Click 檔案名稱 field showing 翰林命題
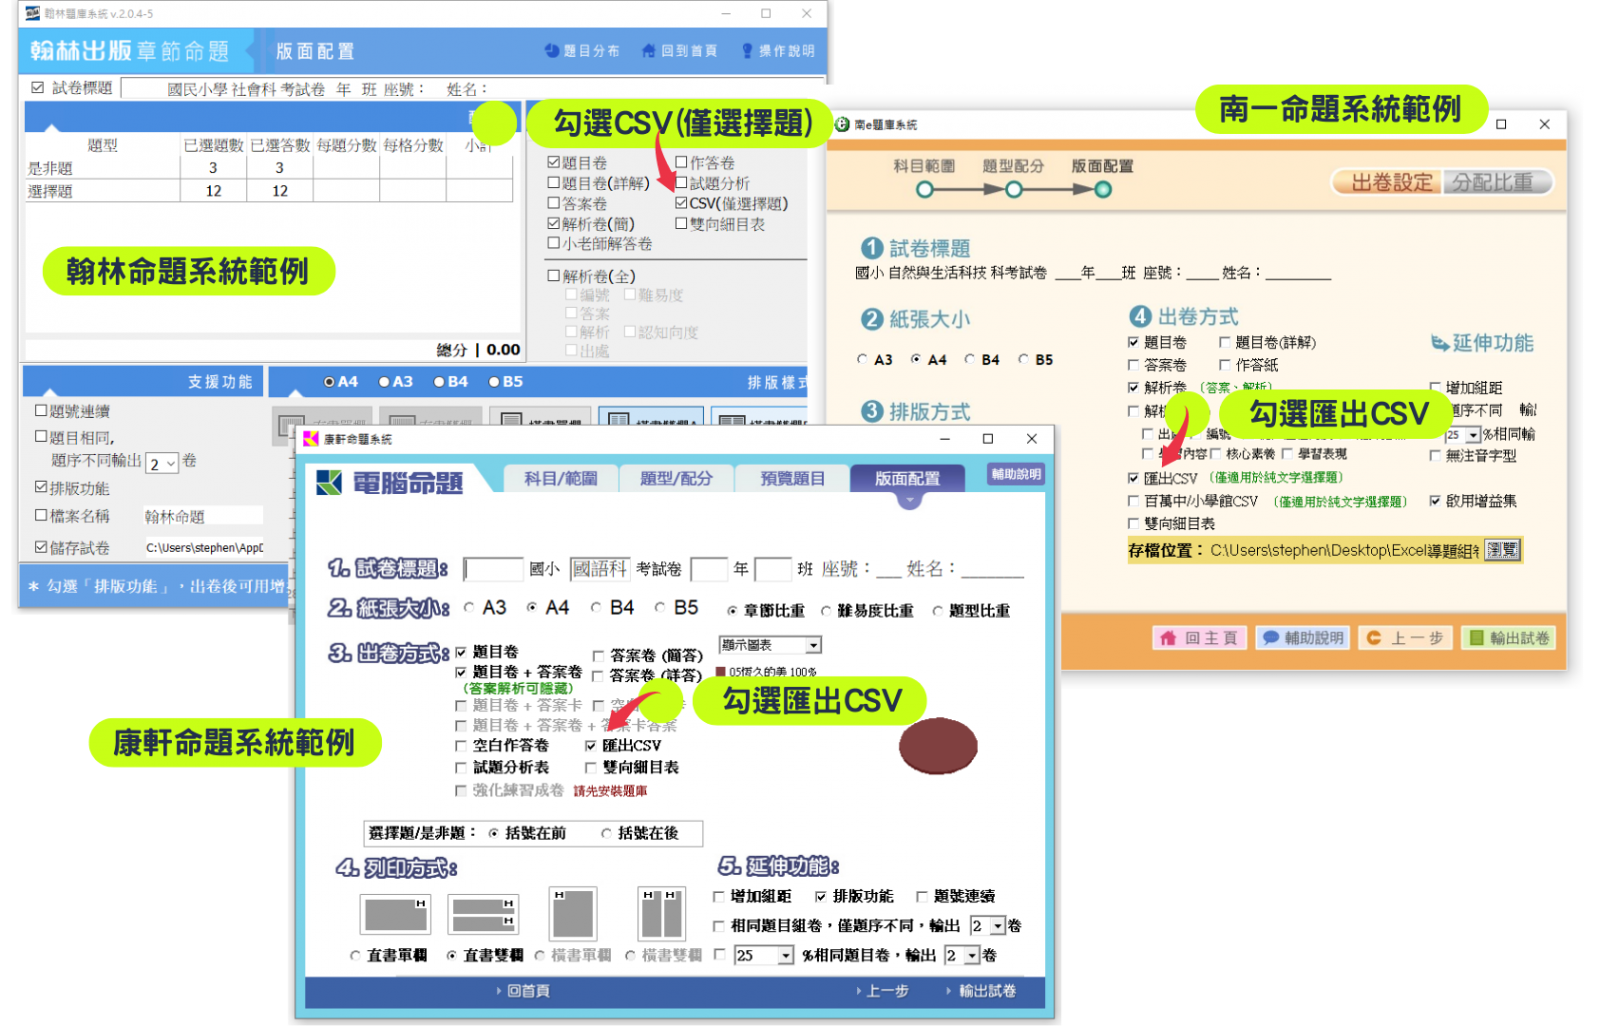 point(202,516)
